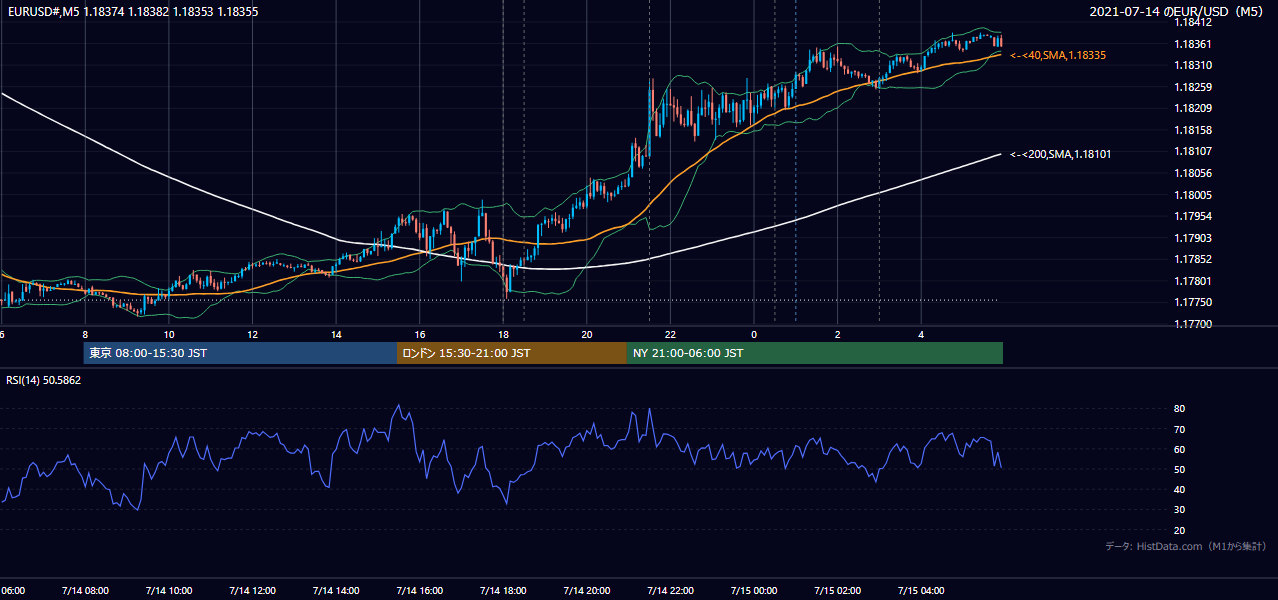Screen dimensions: 1278x600
Task: Open the HistData.com data source credit
Action: pyautogui.click(x=1185, y=546)
